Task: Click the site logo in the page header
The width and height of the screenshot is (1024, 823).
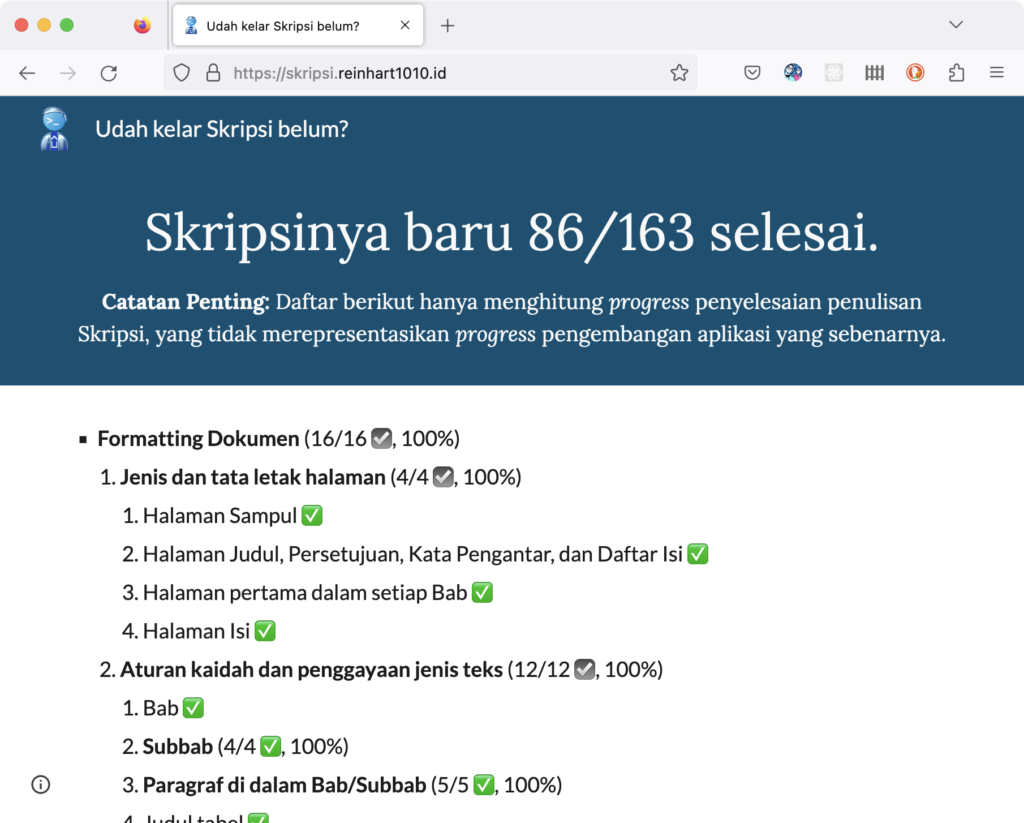Action: 54,129
